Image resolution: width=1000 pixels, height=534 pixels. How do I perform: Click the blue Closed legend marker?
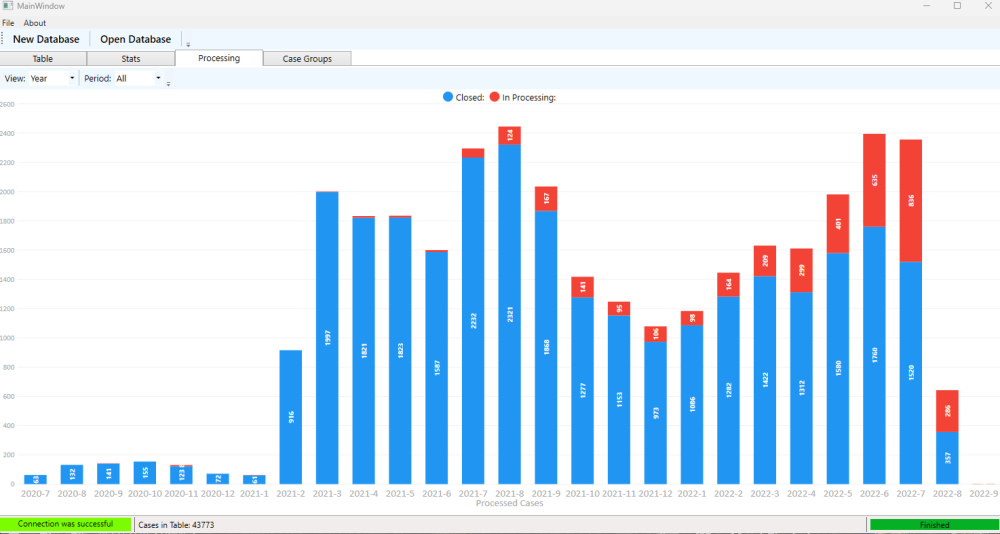pos(448,98)
